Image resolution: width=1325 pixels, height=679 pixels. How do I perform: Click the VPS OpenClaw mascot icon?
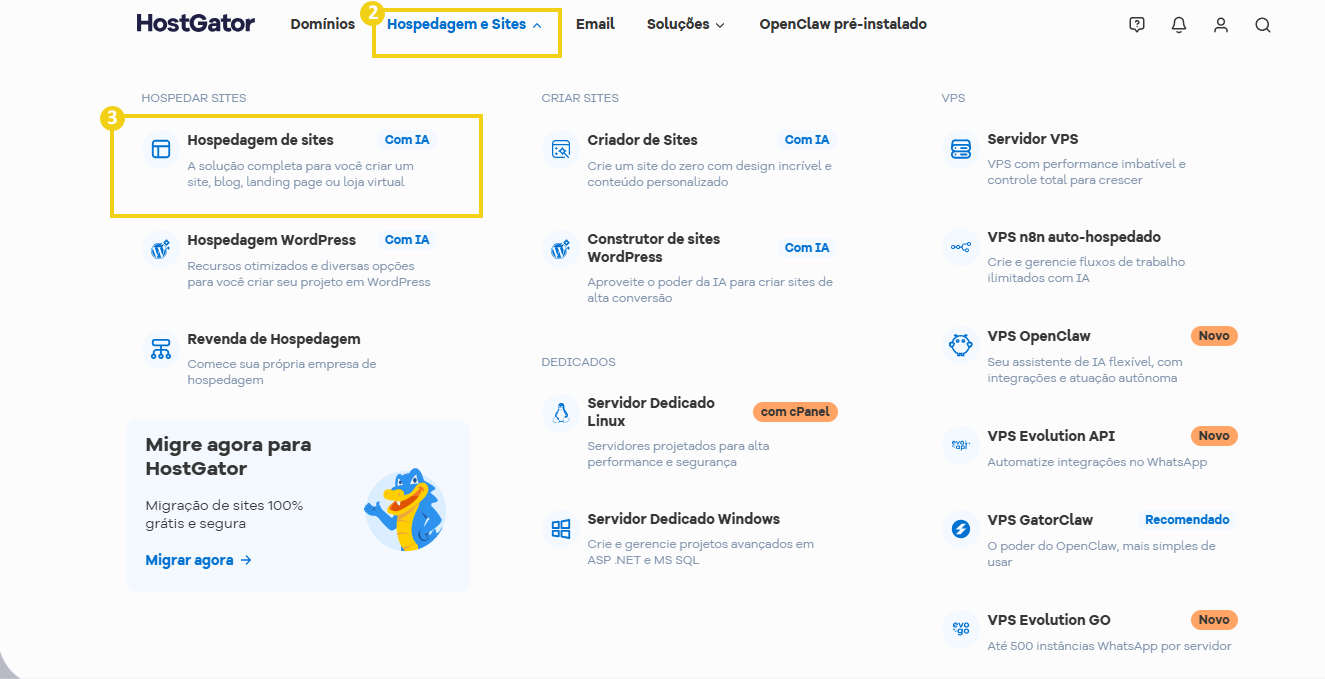(x=961, y=345)
